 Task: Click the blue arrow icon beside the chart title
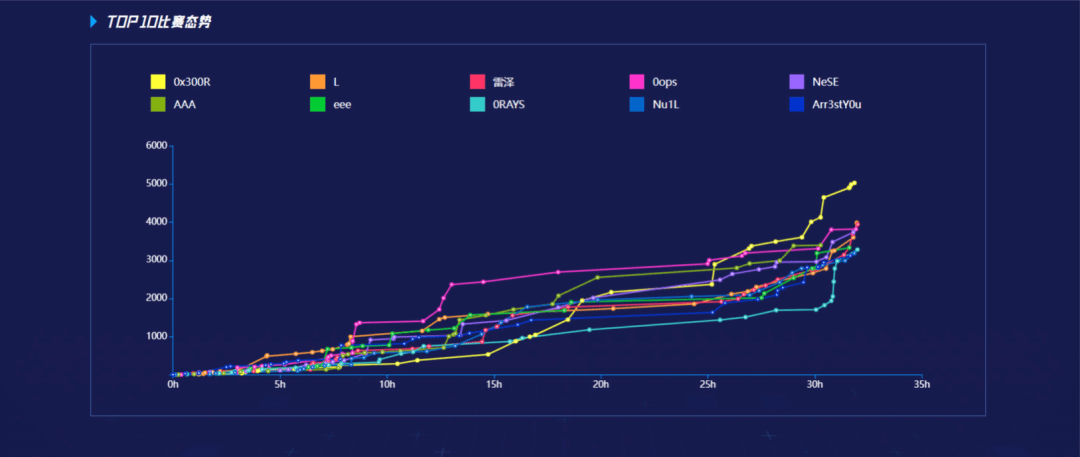pyautogui.click(x=93, y=21)
